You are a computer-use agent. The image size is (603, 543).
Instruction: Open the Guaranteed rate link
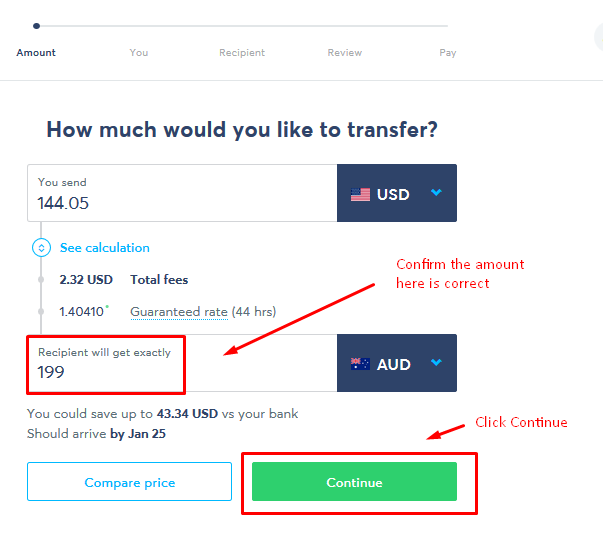point(179,312)
